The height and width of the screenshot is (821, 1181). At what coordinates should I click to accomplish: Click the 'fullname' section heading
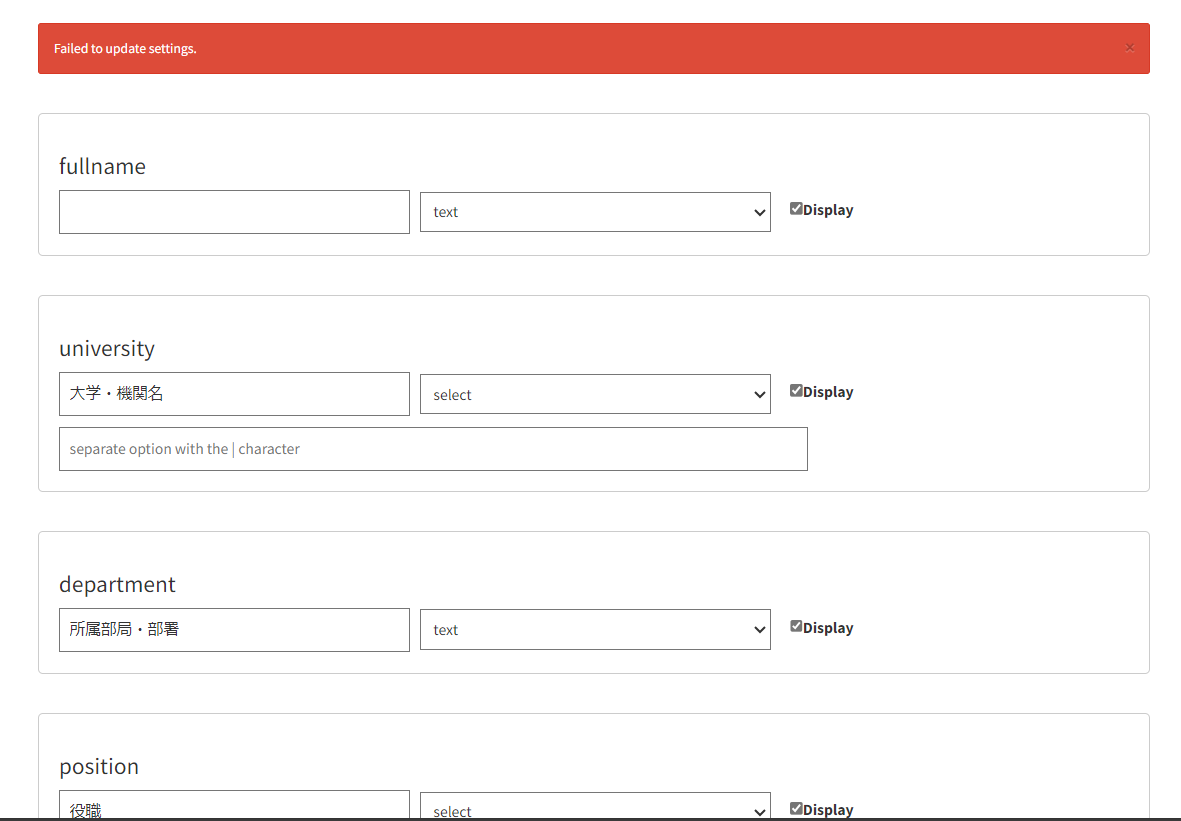102,167
